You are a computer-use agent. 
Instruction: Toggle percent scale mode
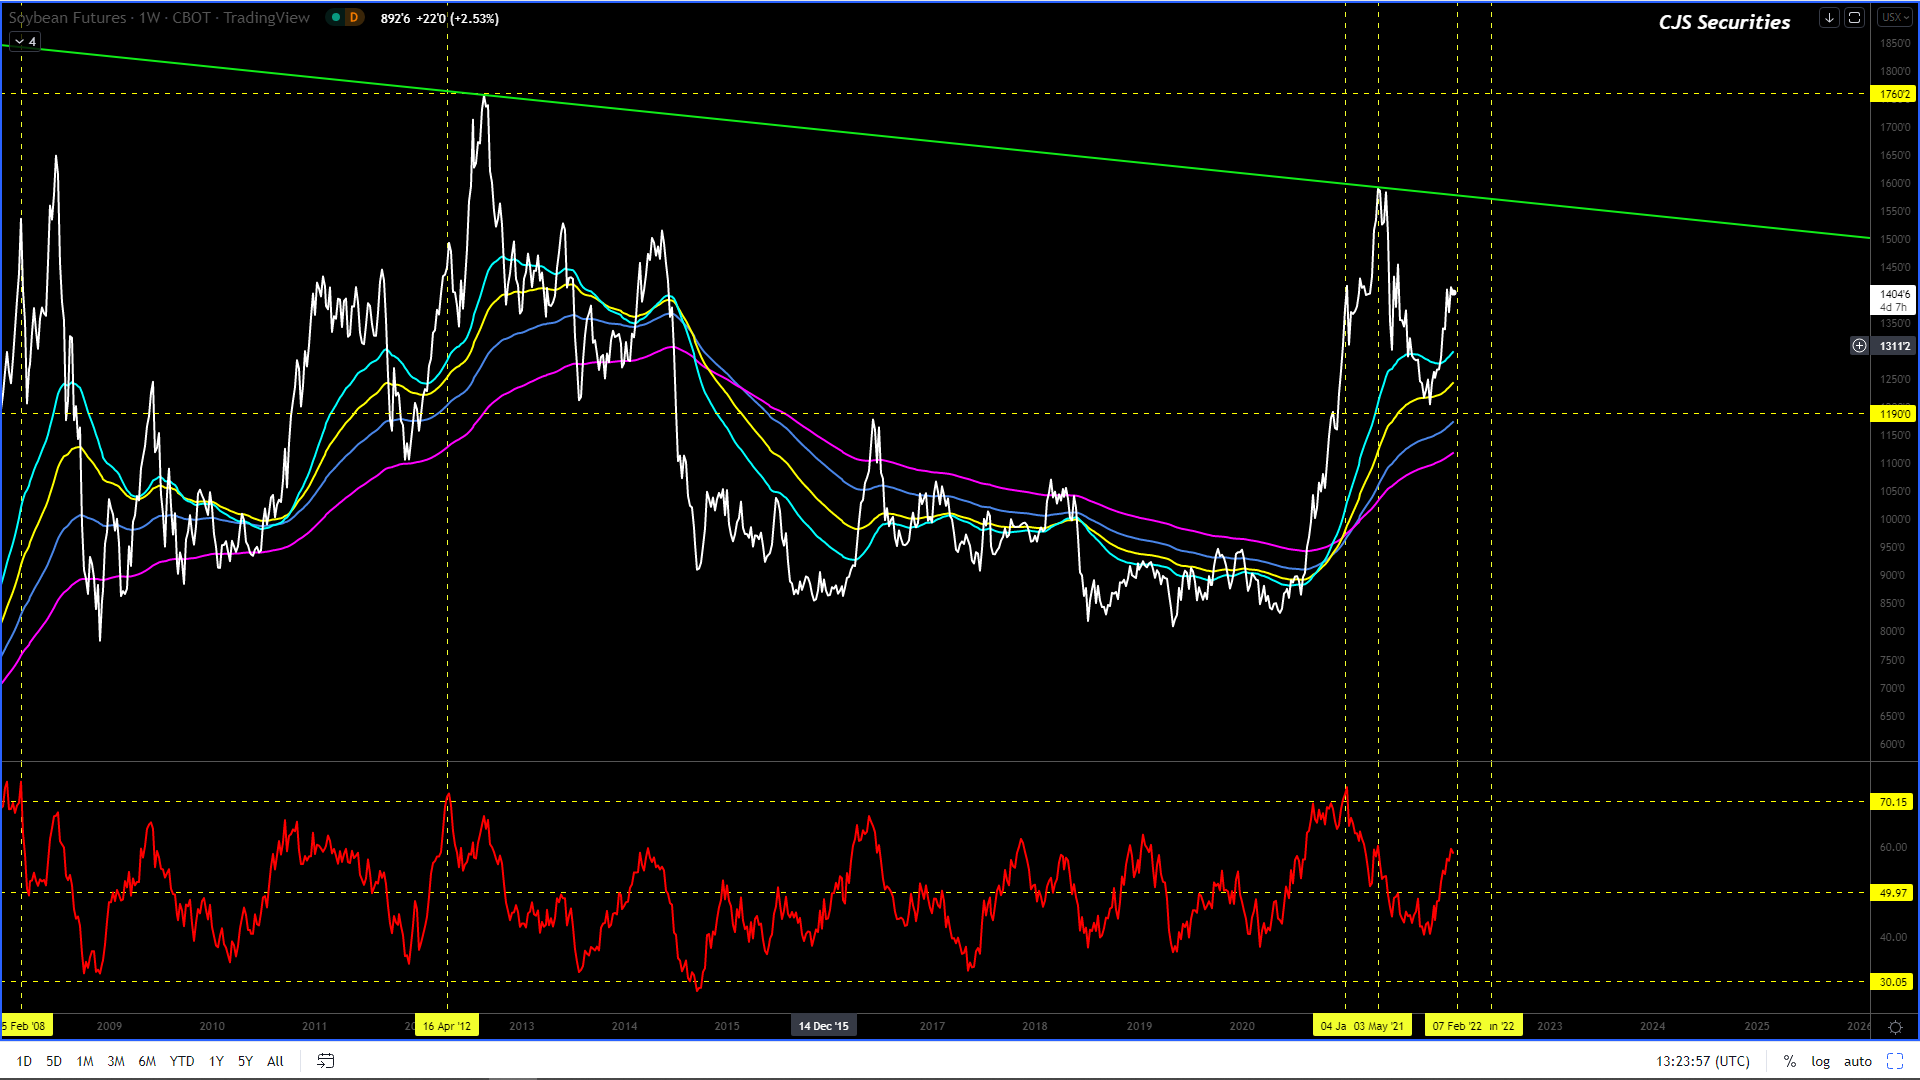point(1789,1061)
